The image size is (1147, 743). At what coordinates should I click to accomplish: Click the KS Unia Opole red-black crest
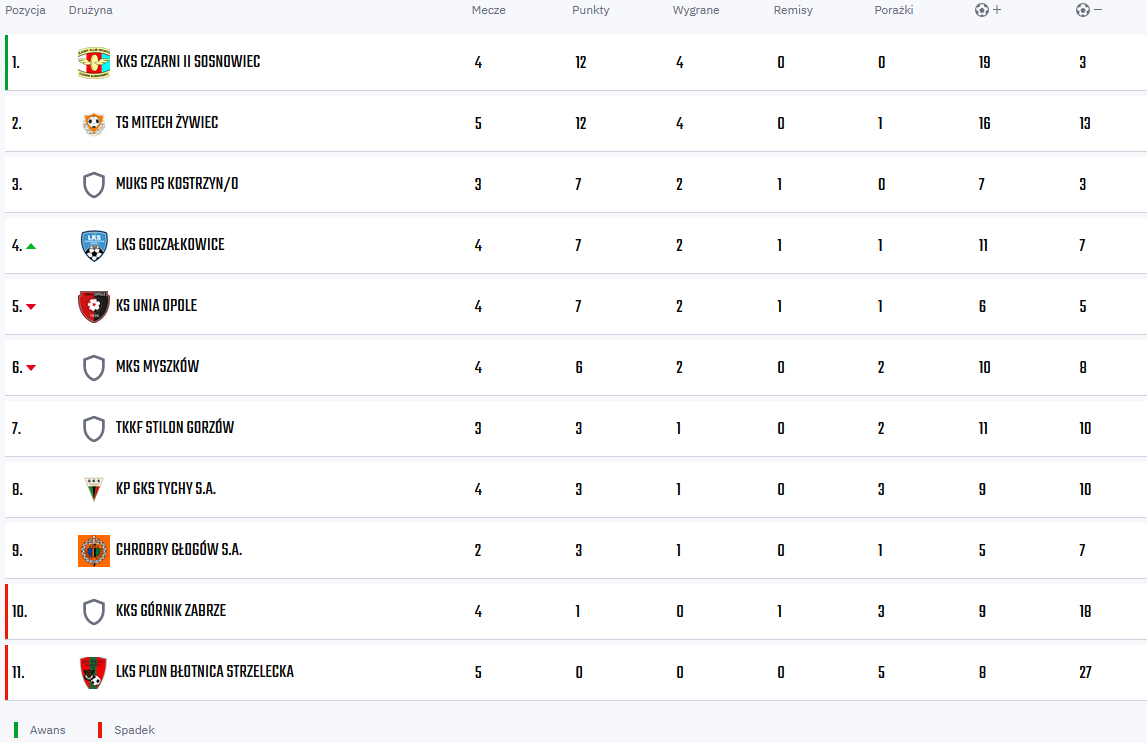coord(94,306)
